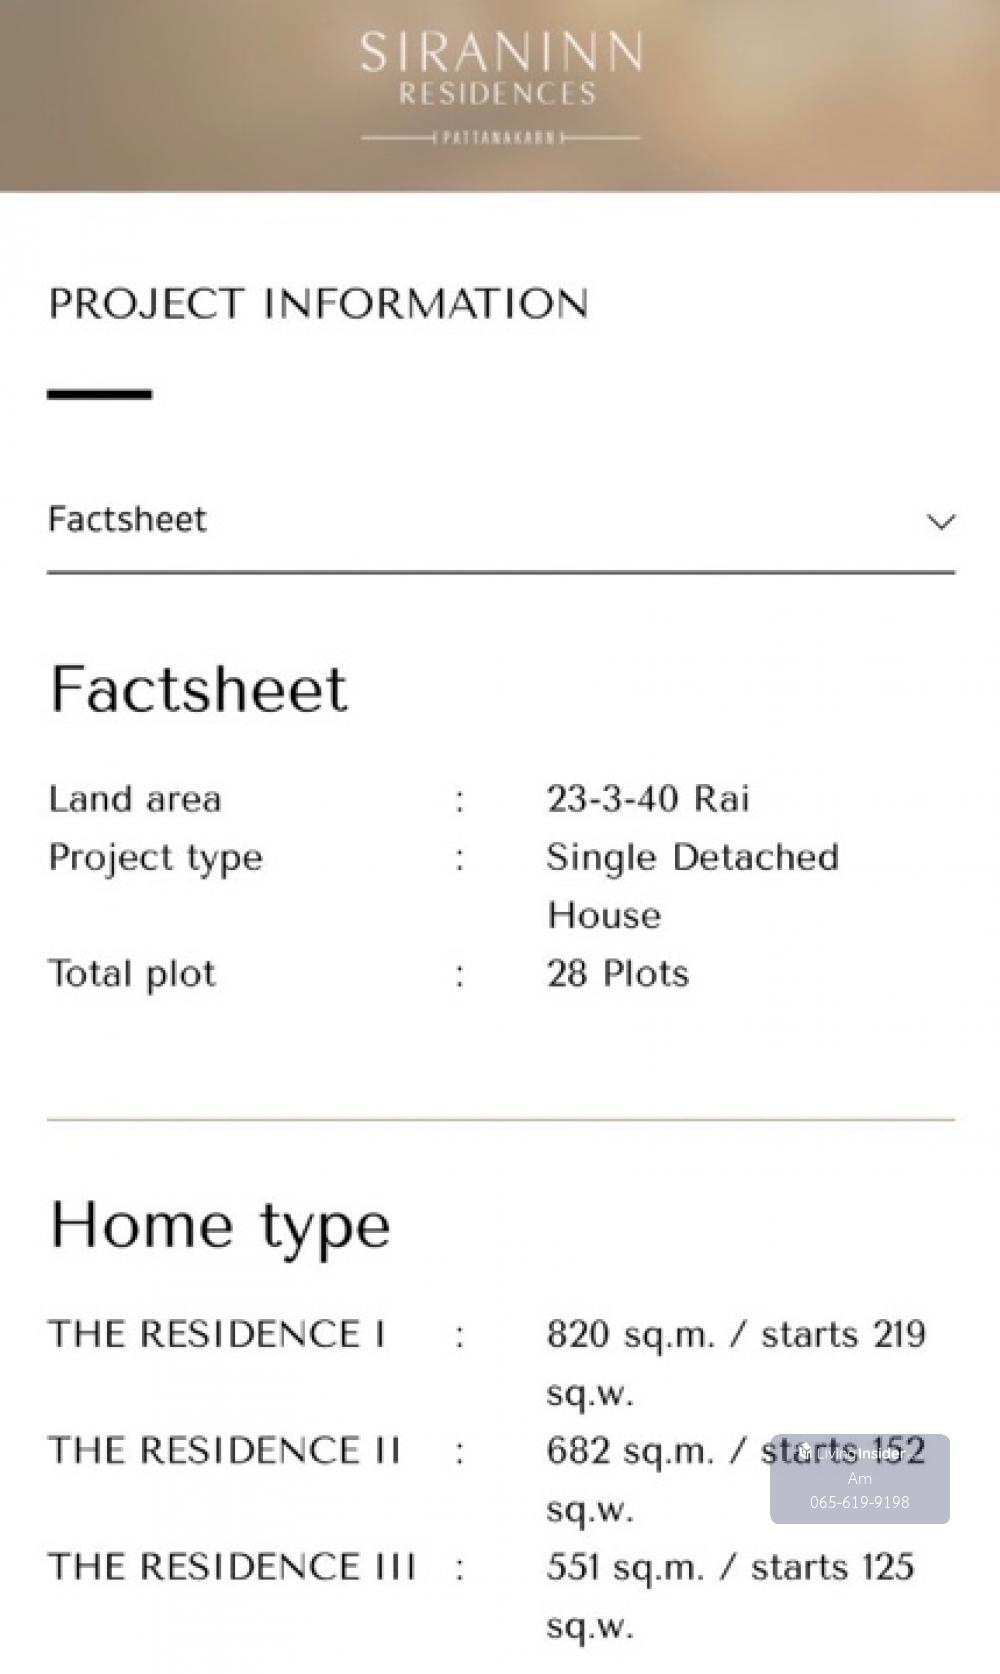This screenshot has height=1674, width=1000.
Task: Select the Single Detached House text
Action: (x=692, y=885)
